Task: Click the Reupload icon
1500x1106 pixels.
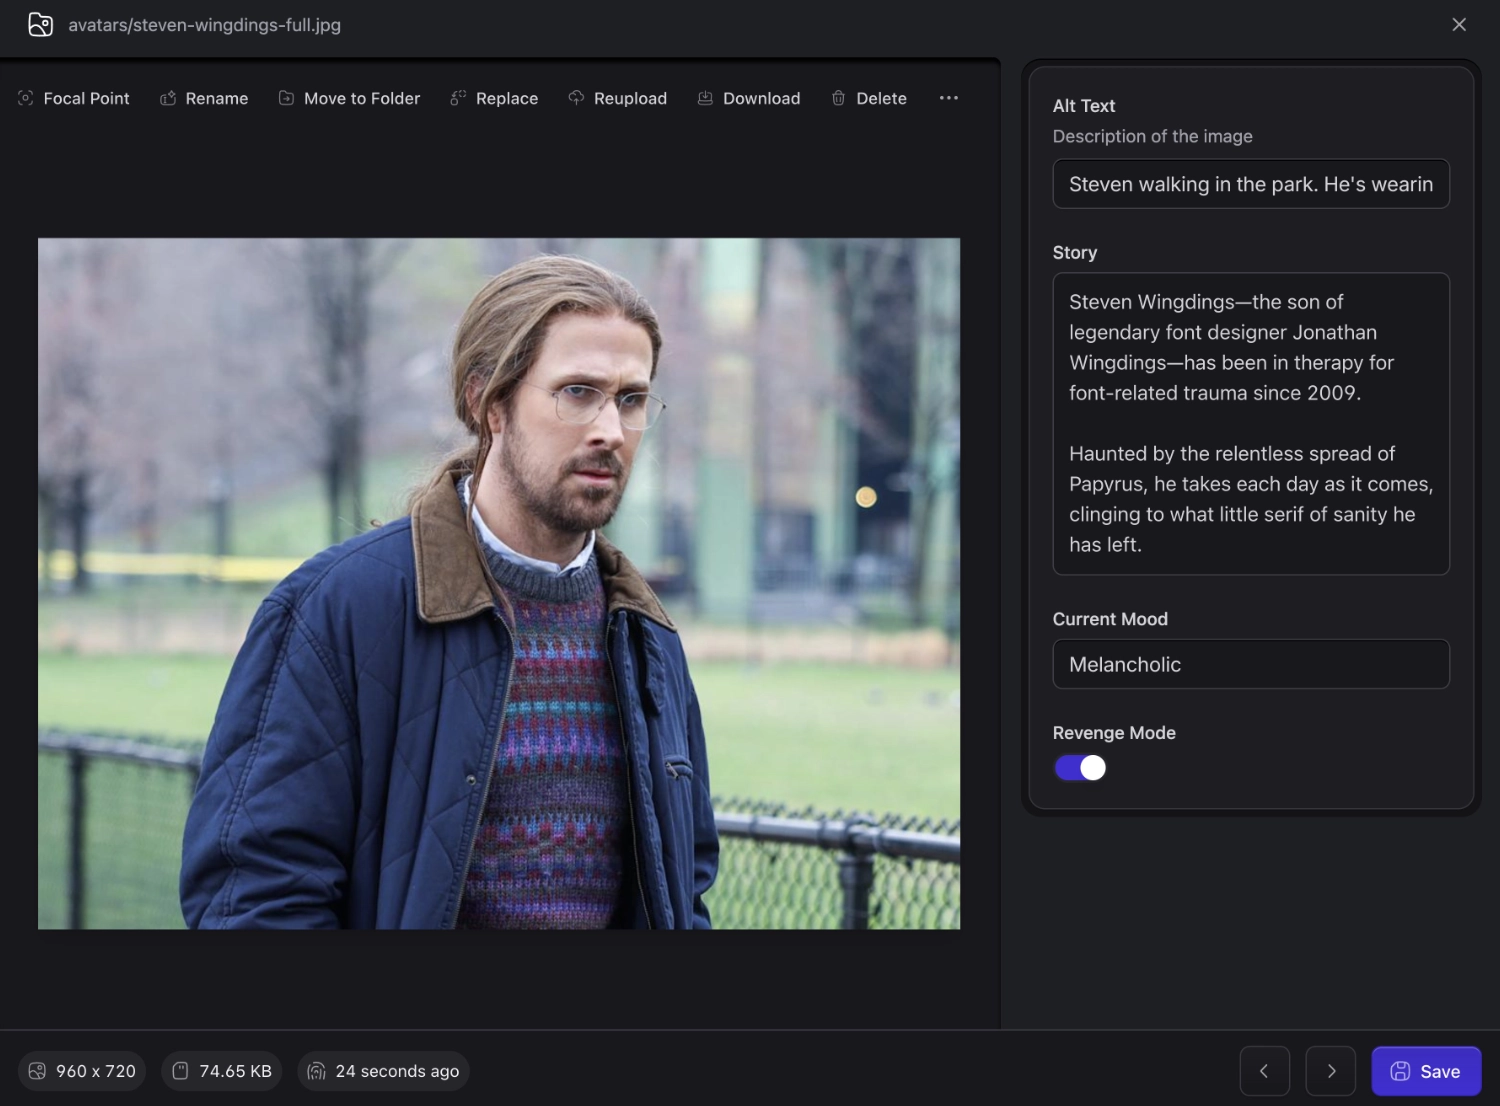Action: click(x=576, y=98)
